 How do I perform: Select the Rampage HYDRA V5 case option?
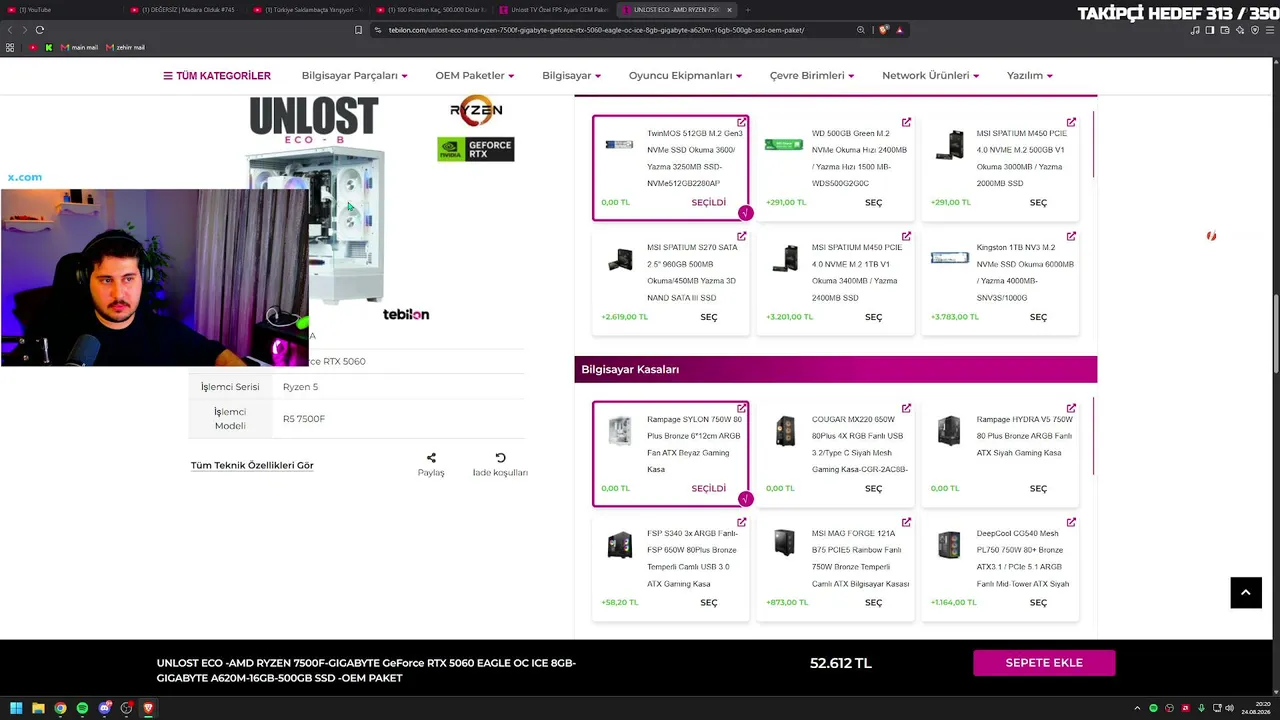(x=1038, y=489)
